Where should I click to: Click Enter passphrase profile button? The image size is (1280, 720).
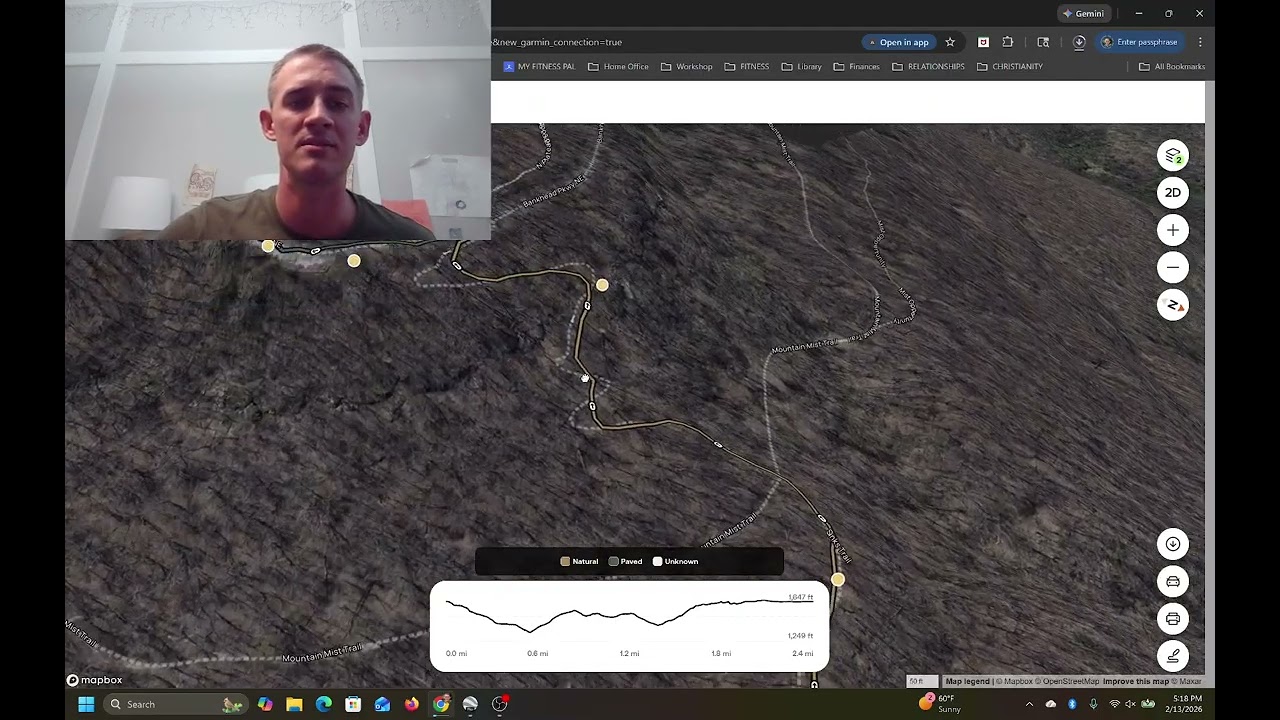point(1139,42)
